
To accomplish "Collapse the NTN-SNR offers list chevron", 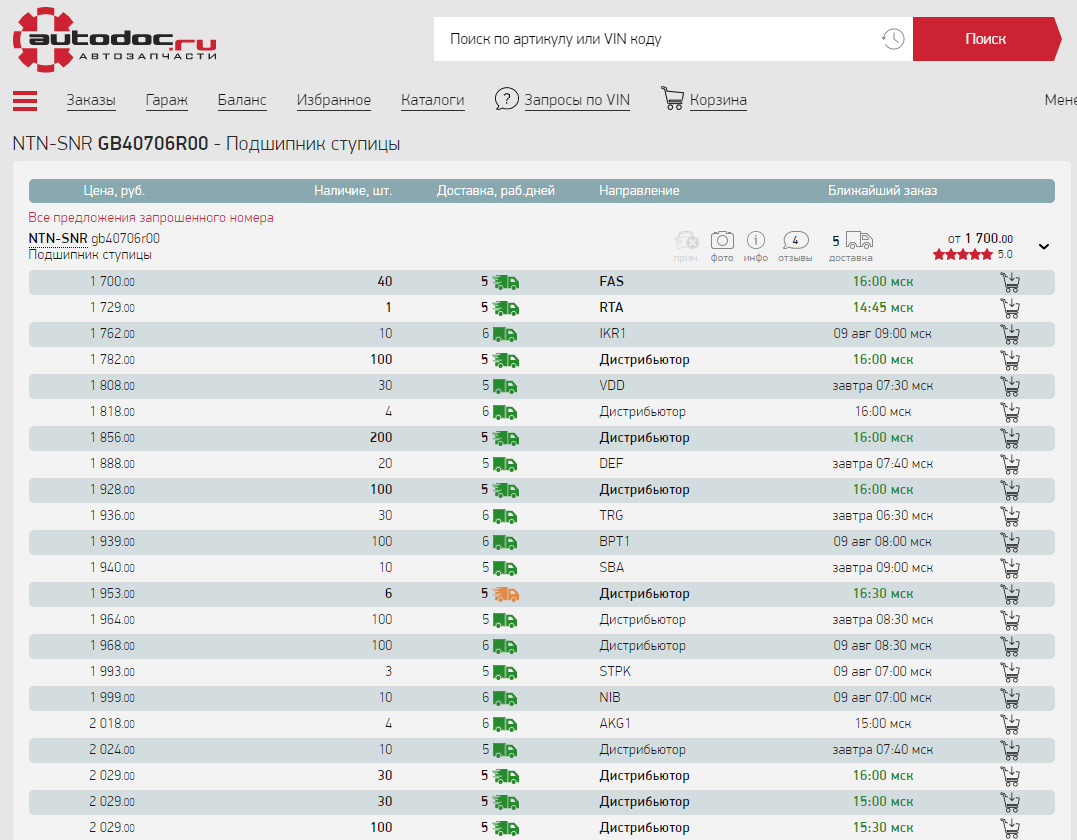I will point(1044,247).
